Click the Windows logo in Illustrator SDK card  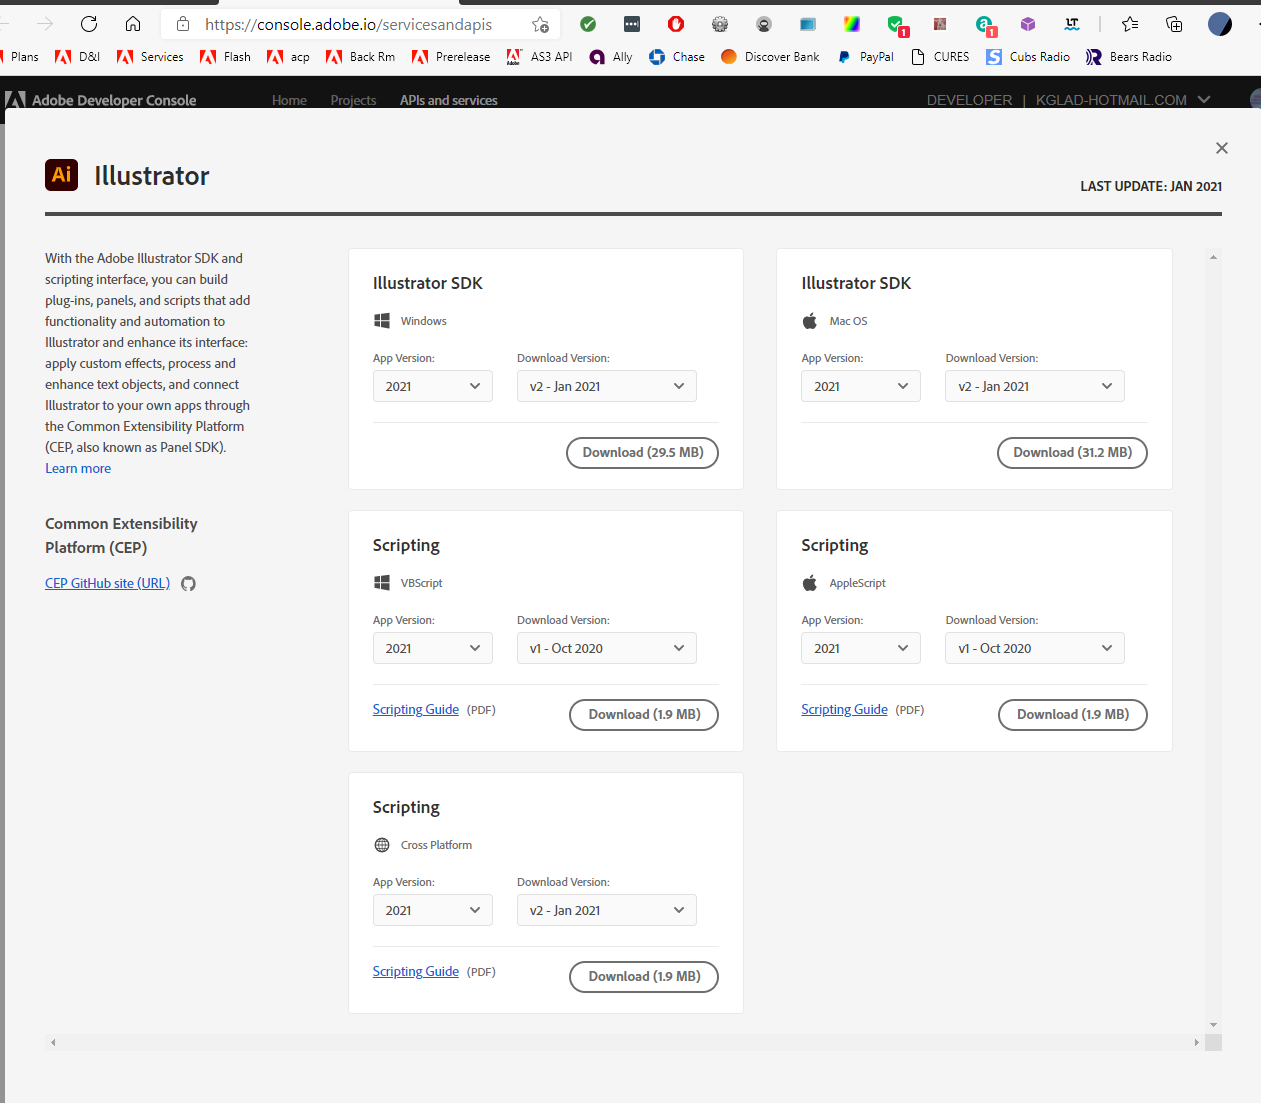click(381, 320)
